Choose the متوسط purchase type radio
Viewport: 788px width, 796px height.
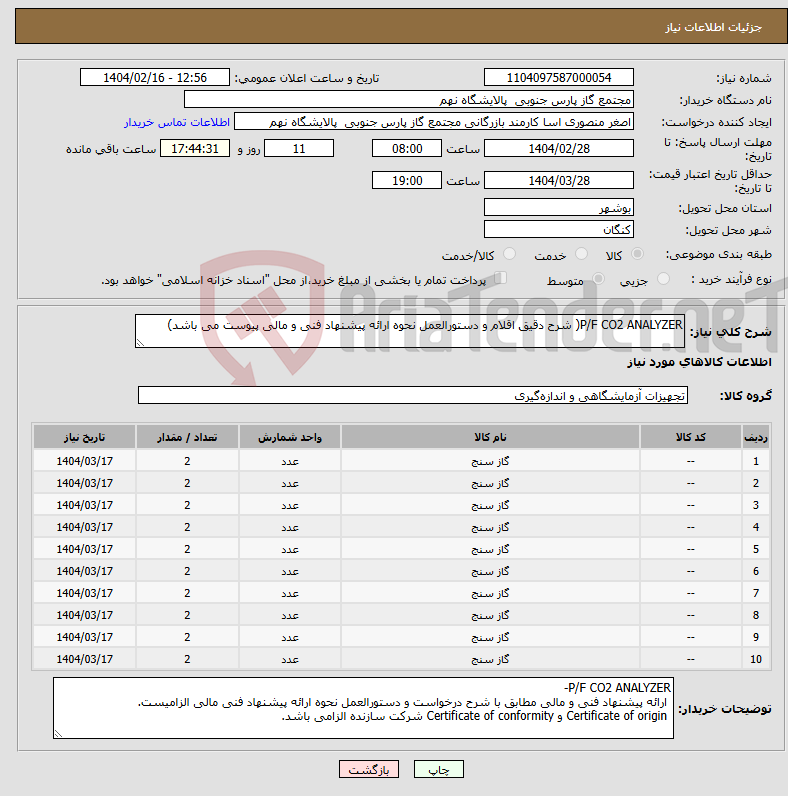point(599,279)
